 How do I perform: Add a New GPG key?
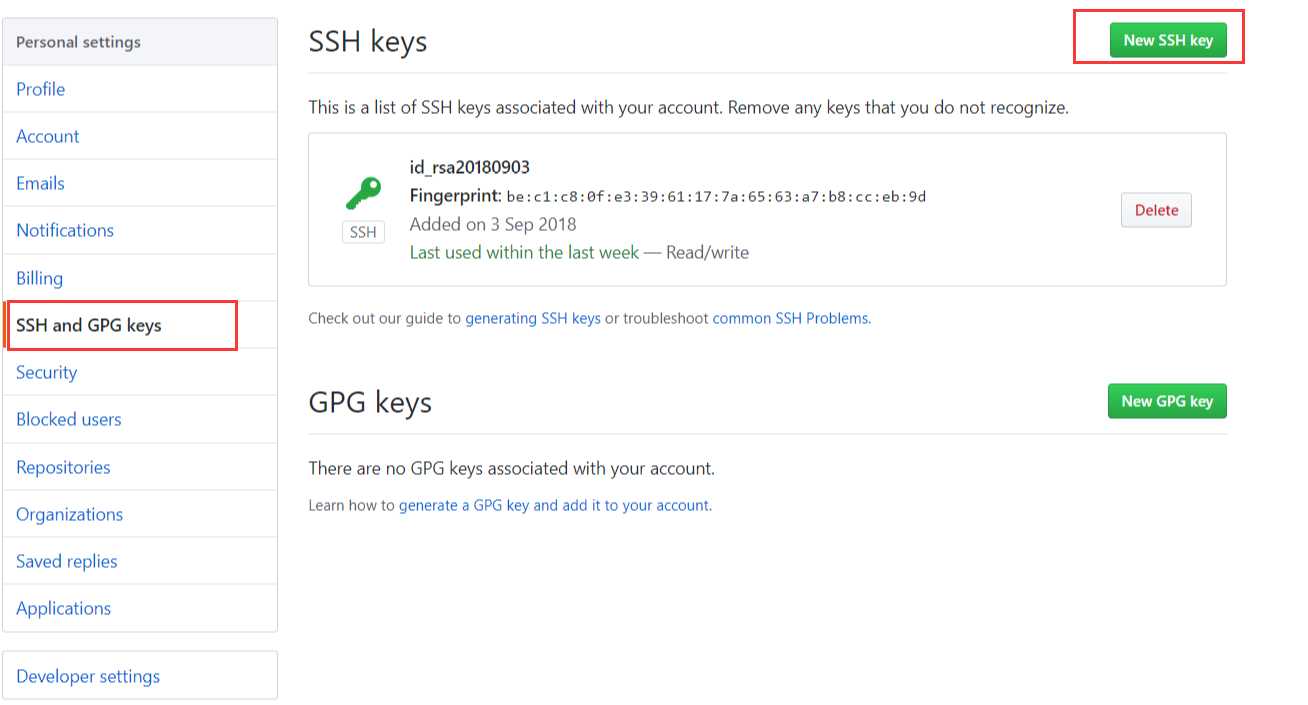click(x=1167, y=401)
